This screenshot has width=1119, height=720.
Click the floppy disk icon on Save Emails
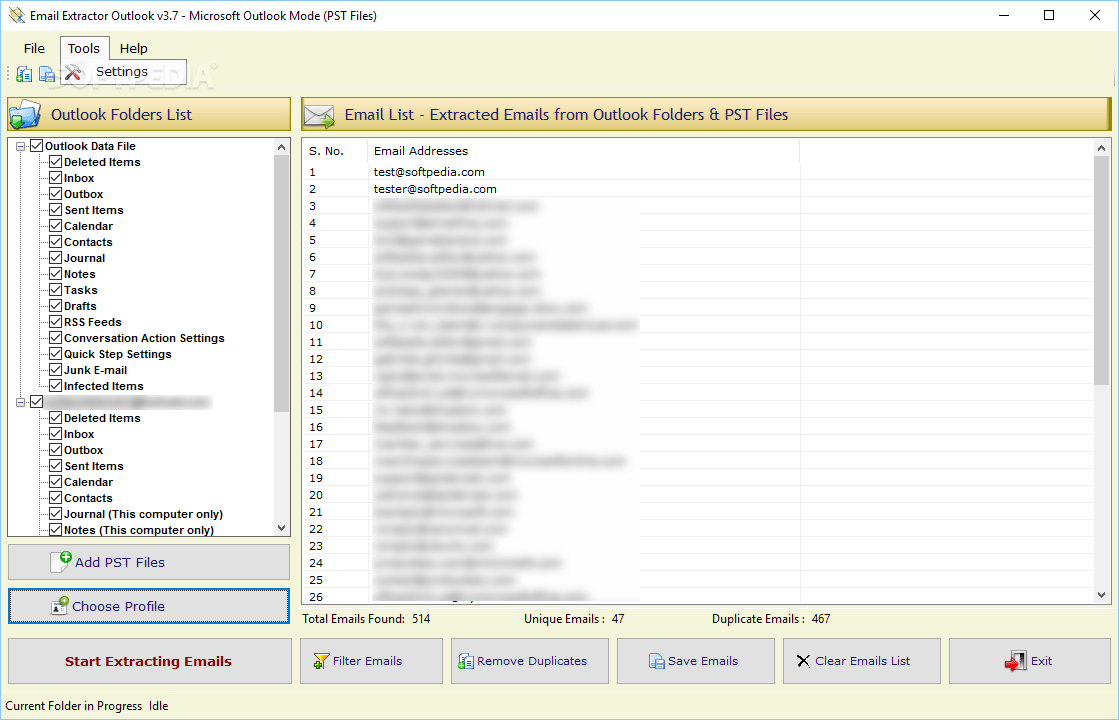tap(655, 661)
